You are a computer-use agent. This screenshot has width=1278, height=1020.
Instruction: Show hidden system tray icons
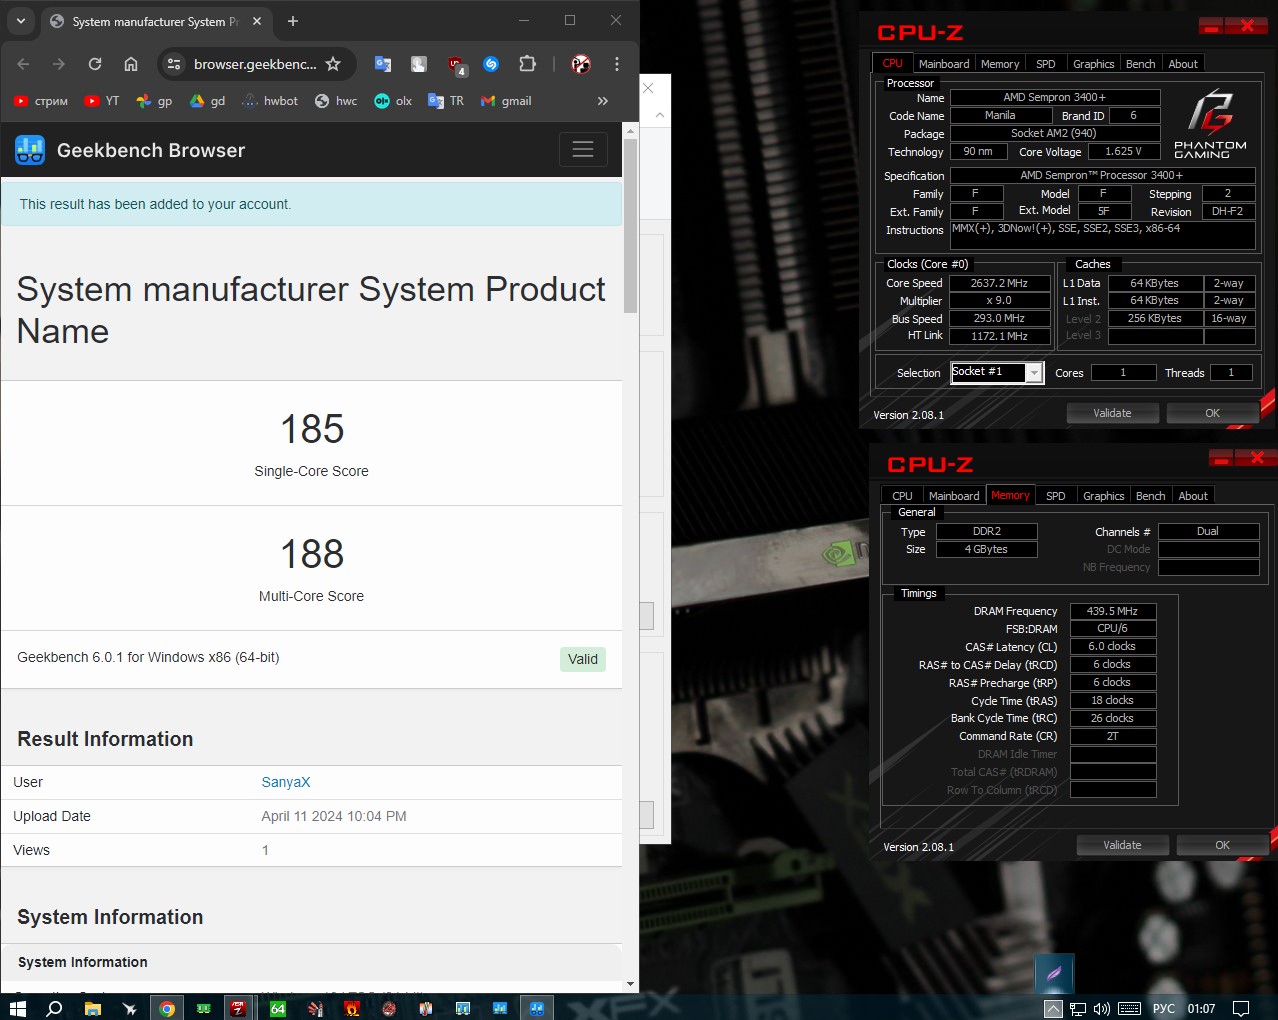coord(1053,1008)
